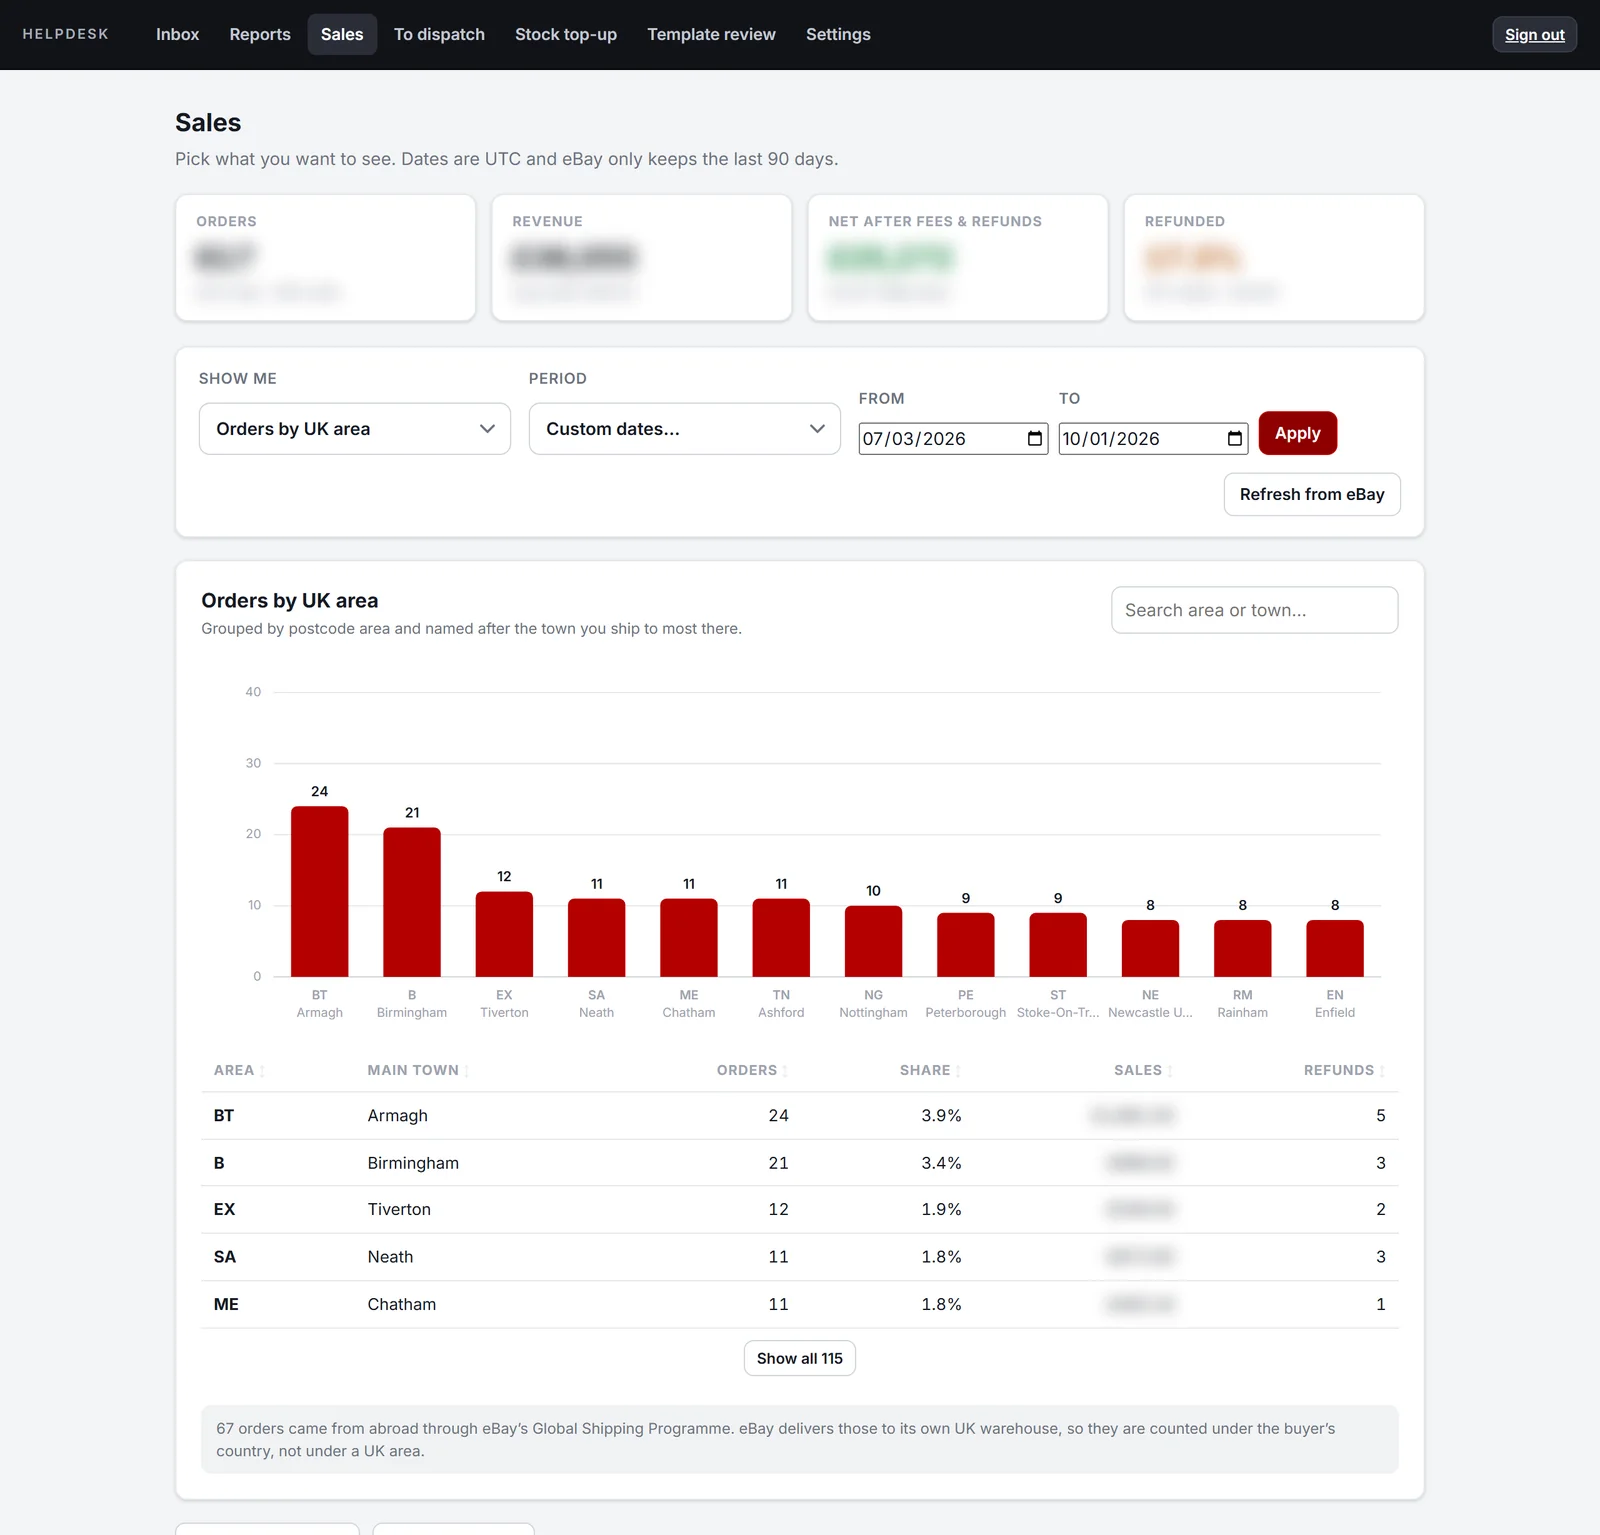Open the To date calendar picker icon

[1234, 439]
